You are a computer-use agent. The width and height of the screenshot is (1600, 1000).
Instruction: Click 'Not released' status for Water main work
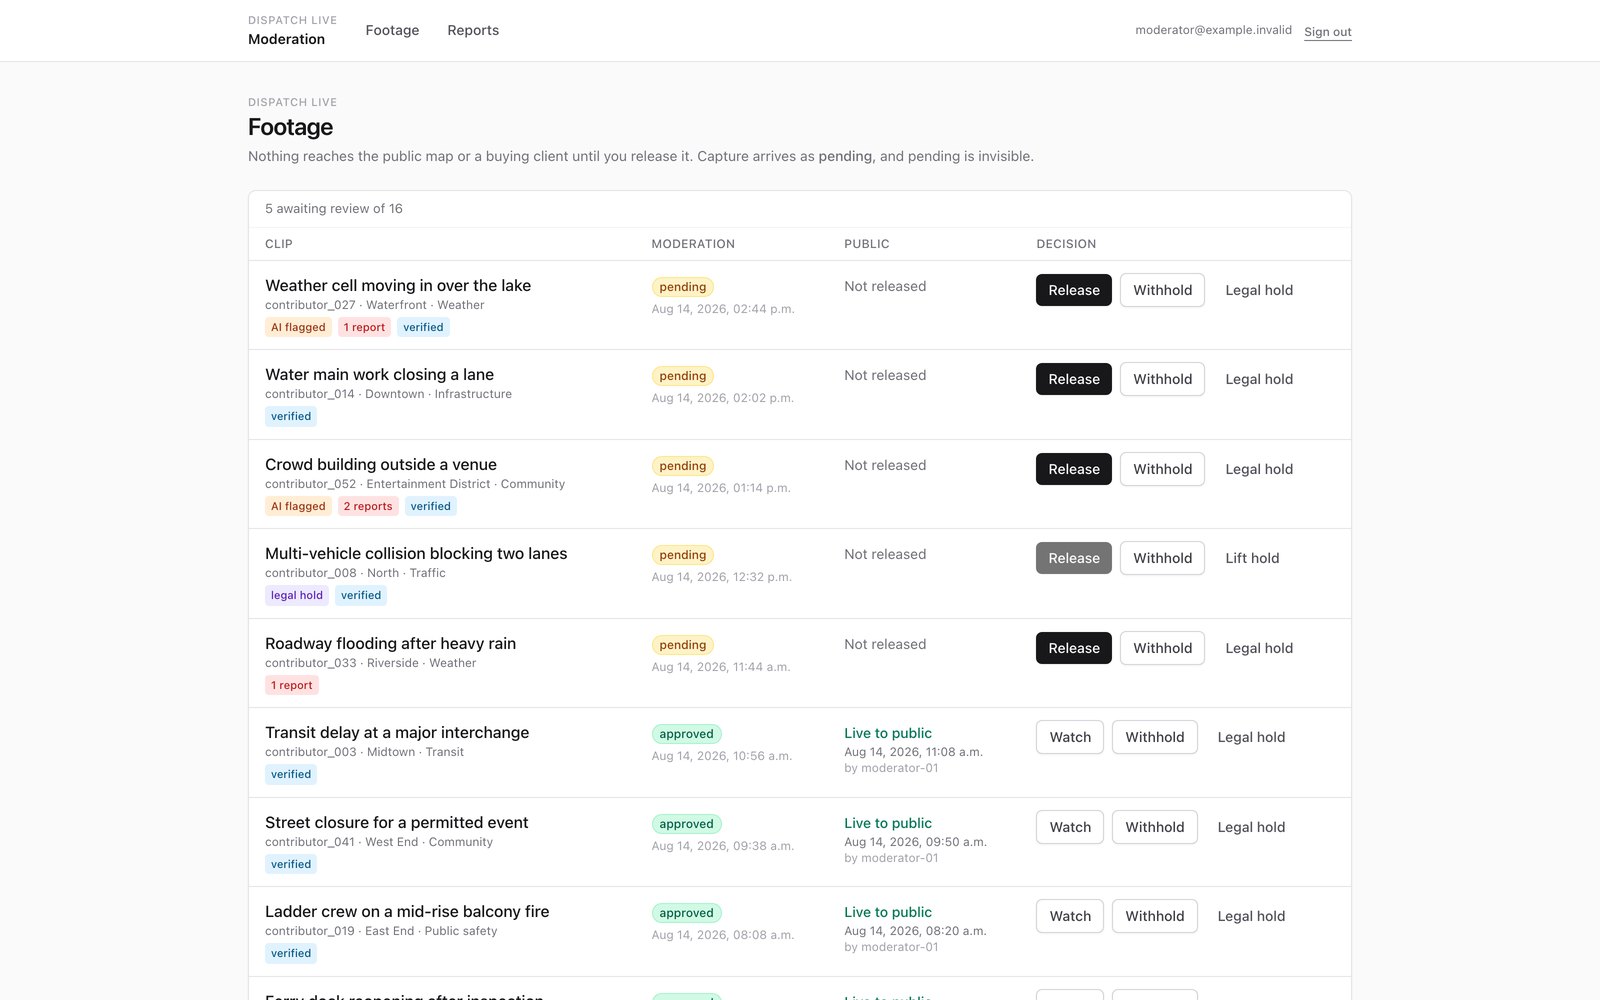click(x=885, y=375)
